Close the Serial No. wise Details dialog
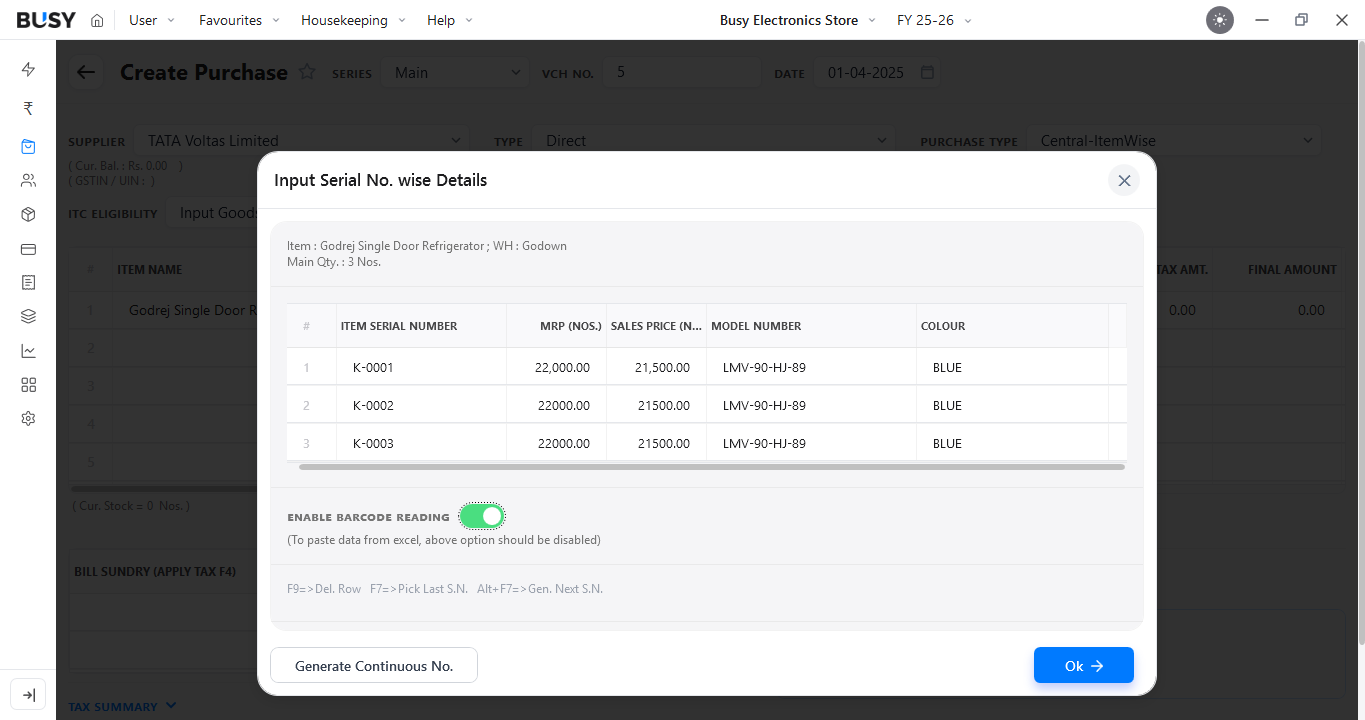Screen dimensions: 1365x720 1124,180
